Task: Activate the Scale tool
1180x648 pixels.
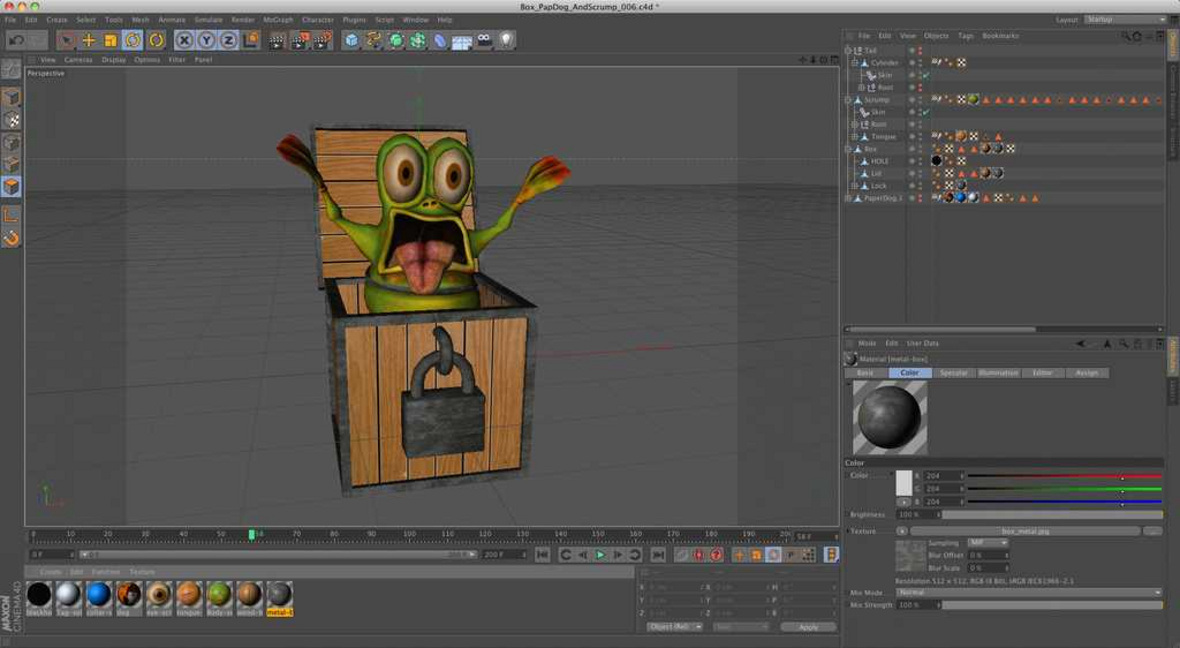Action: (111, 40)
